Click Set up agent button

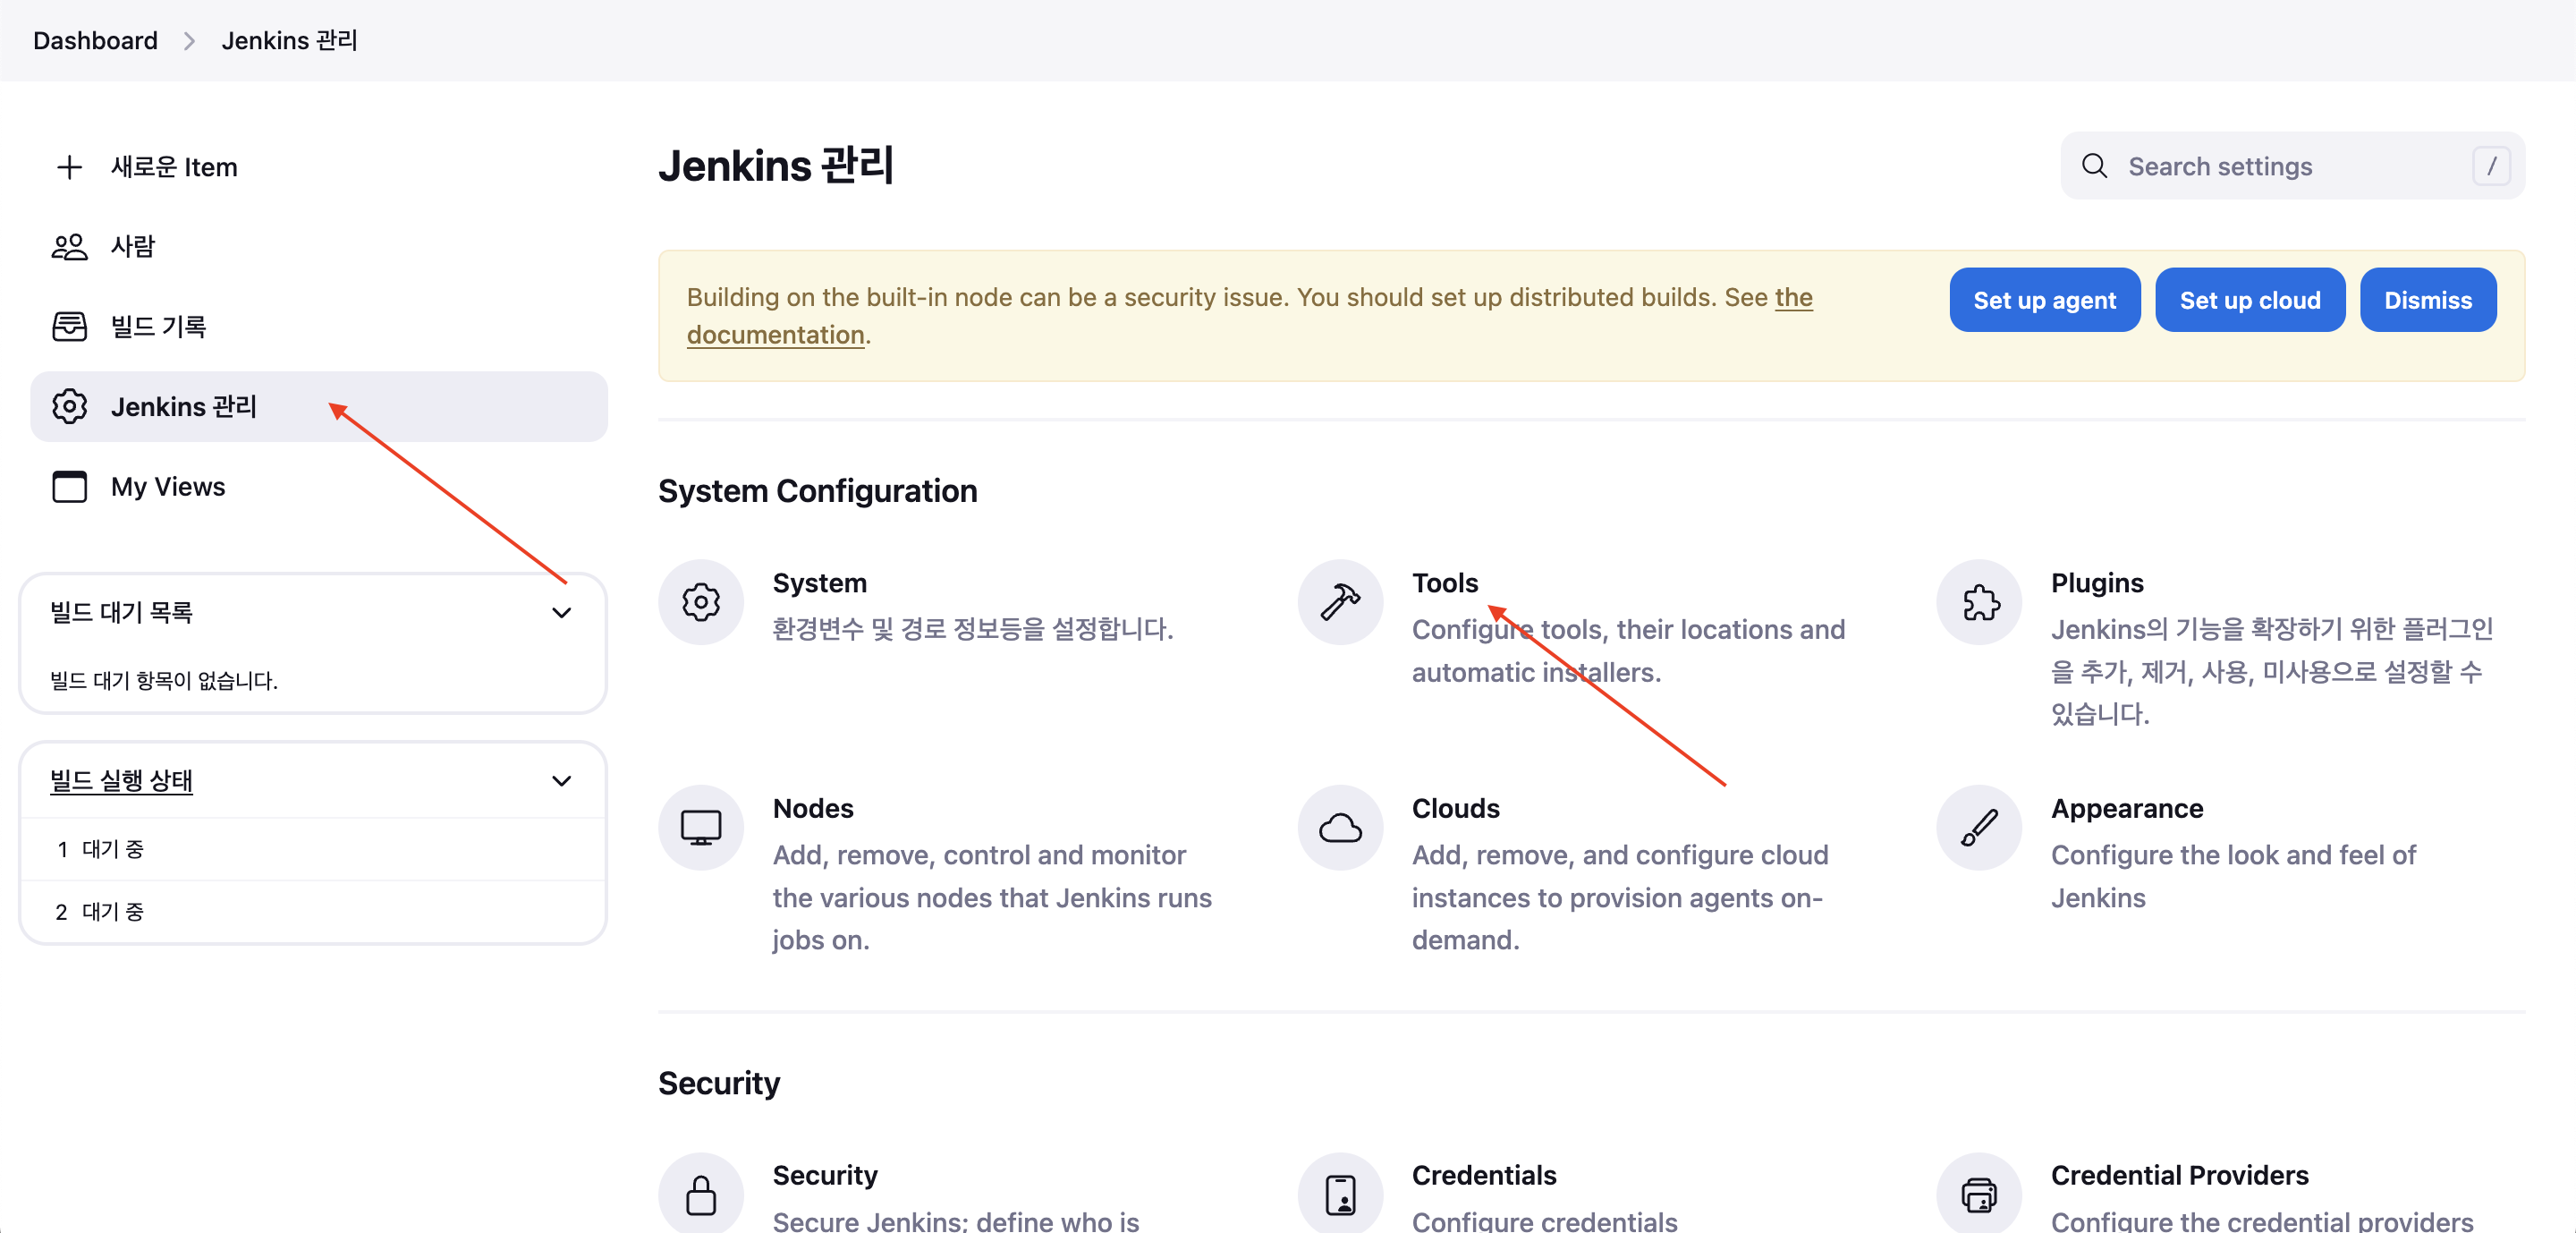click(2044, 300)
